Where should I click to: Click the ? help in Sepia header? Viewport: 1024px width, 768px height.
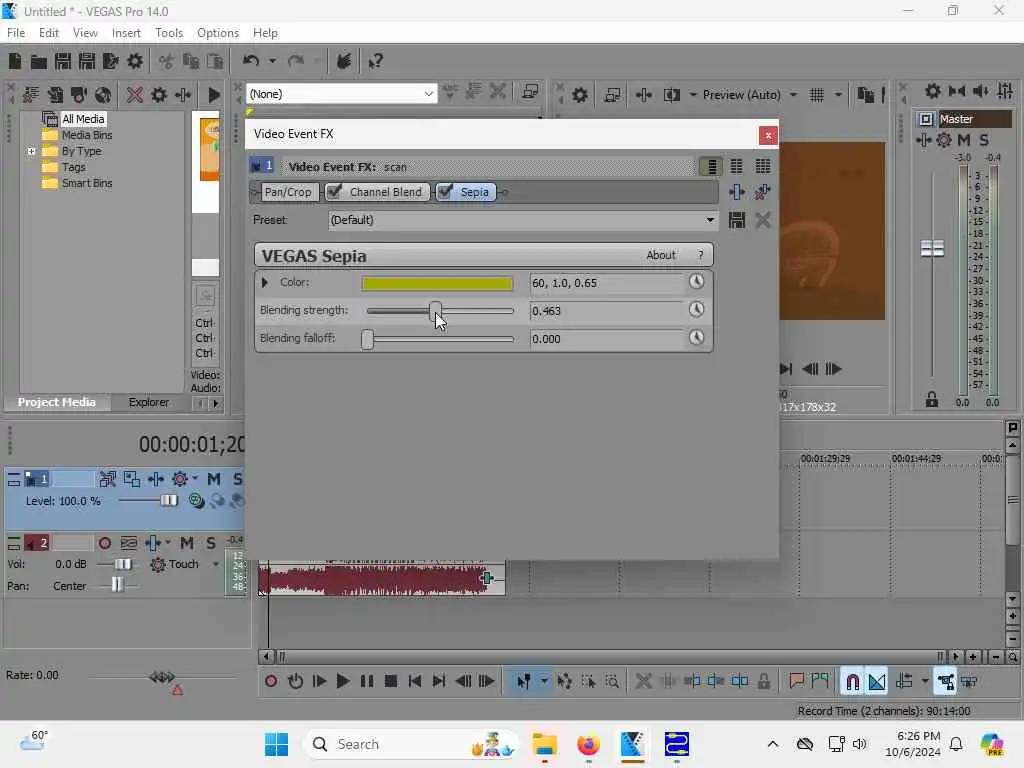(x=701, y=255)
